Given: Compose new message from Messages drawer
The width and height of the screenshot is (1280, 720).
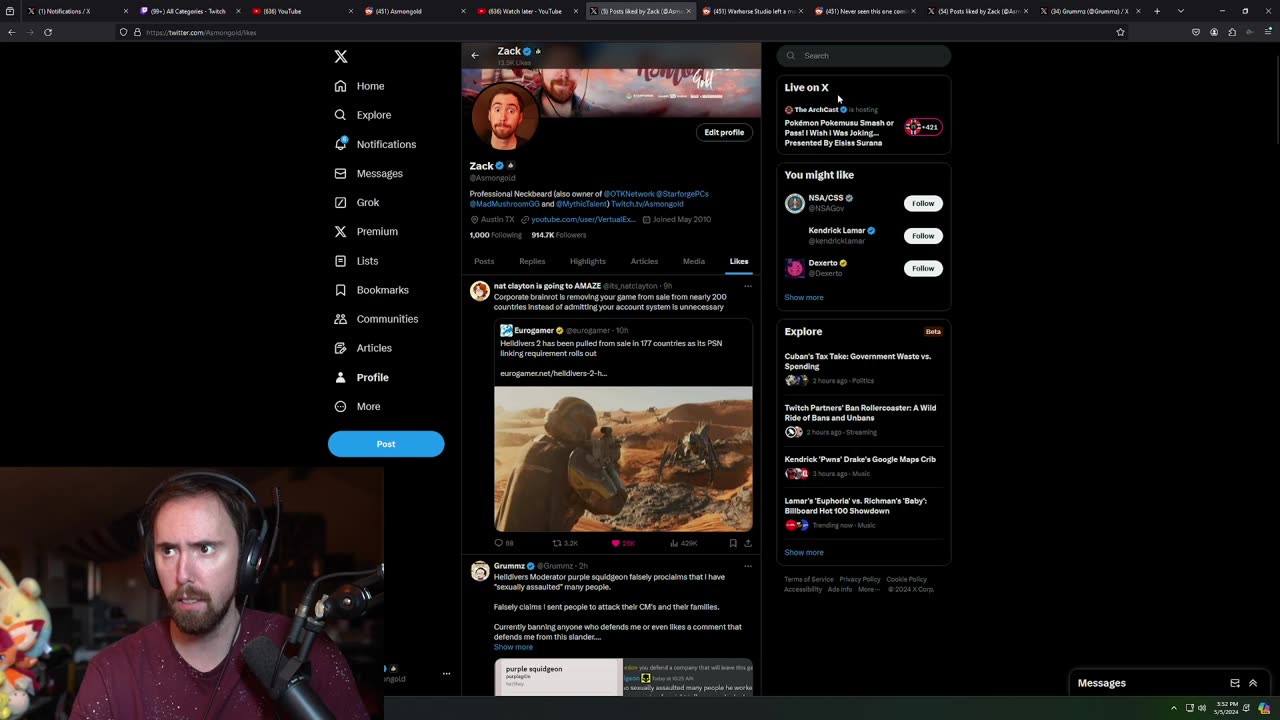Looking at the screenshot, I should 1235,683.
